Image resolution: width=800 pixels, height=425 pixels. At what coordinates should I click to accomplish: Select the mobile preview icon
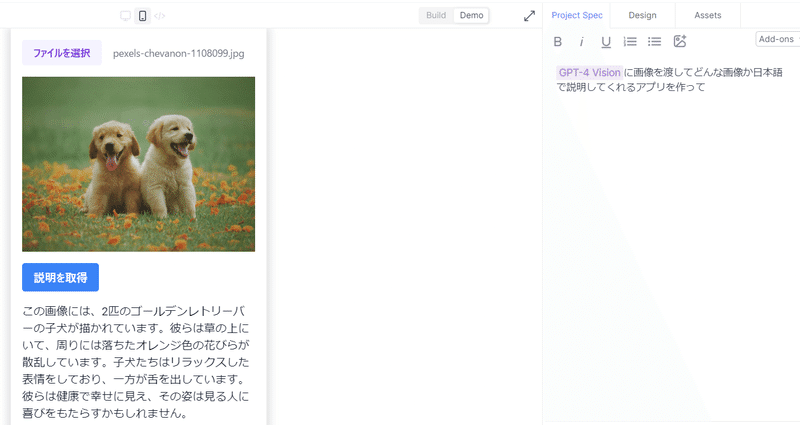pyautogui.click(x=142, y=16)
